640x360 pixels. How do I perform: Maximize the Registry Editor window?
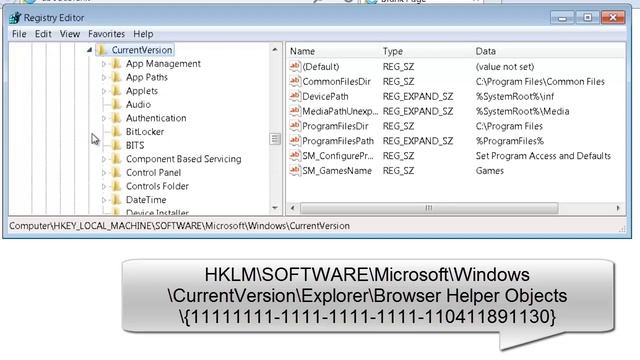(587, 18)
